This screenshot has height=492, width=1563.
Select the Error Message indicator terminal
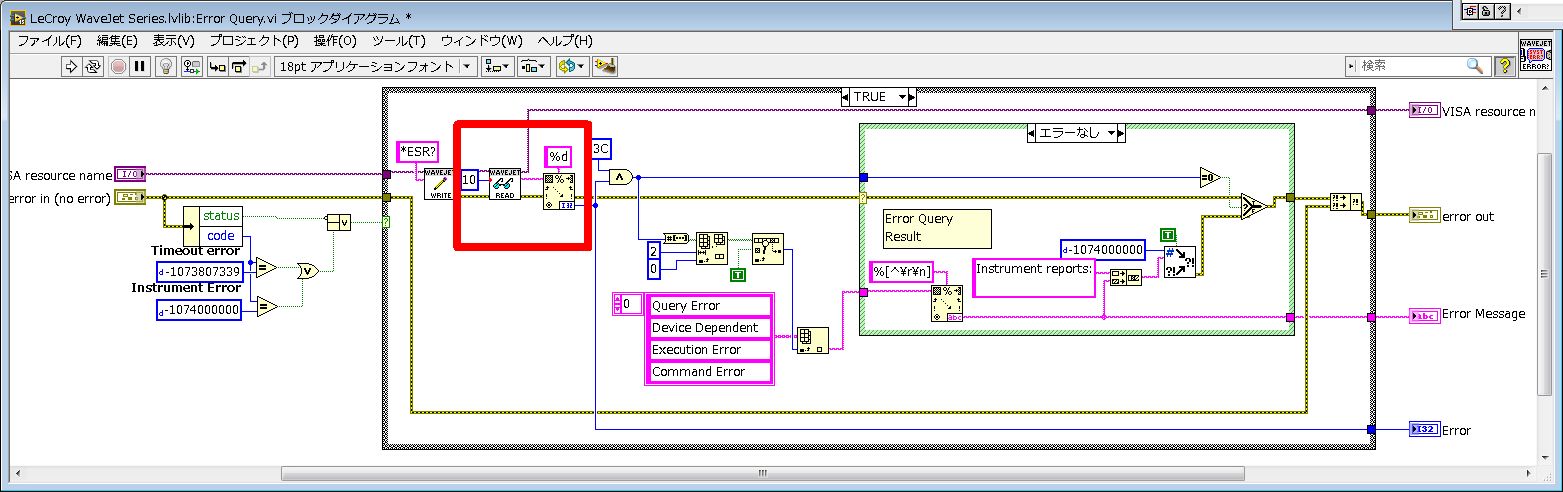[1424, 316]
